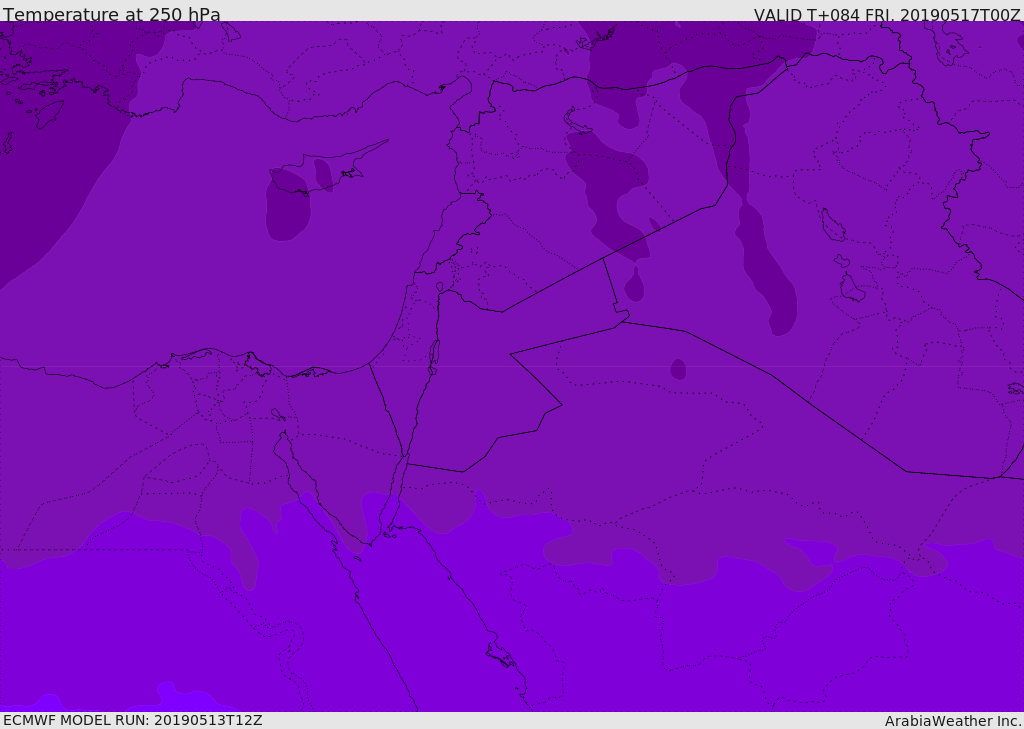Click the large dark purple area at top-left

coord(50,150)
